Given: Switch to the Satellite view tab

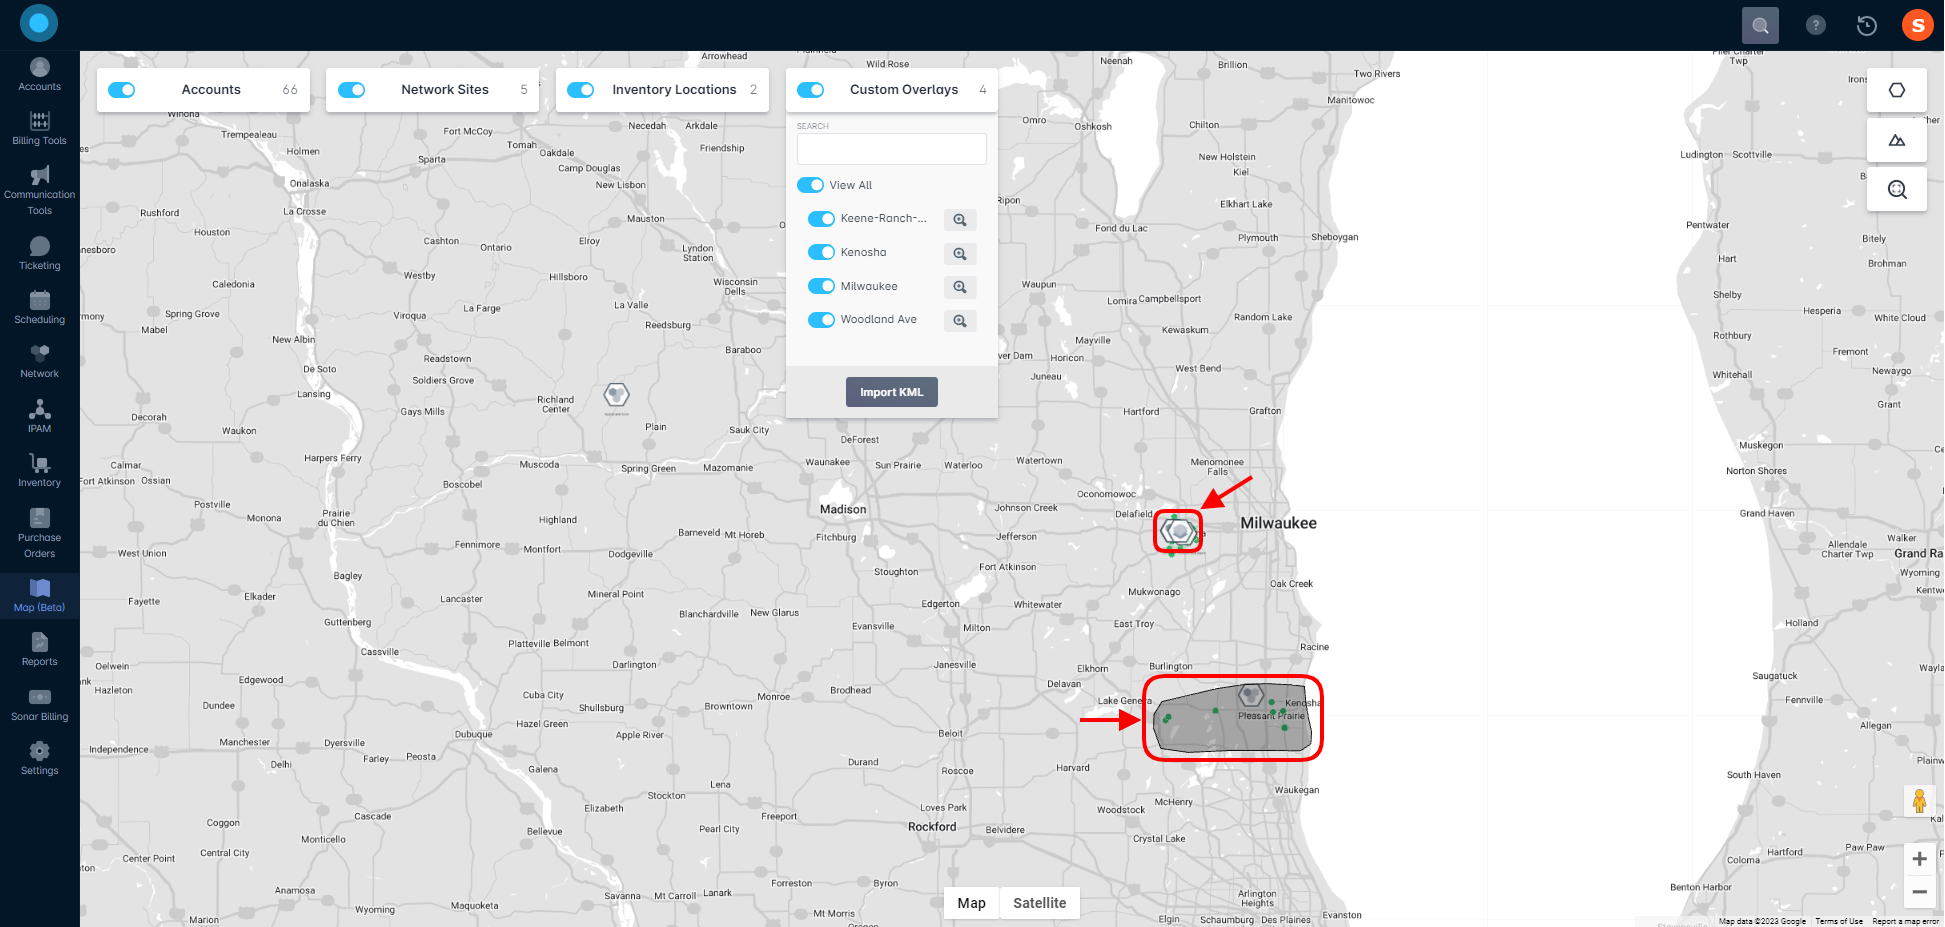Looking at the screenshot, I should pos(1039,903).
